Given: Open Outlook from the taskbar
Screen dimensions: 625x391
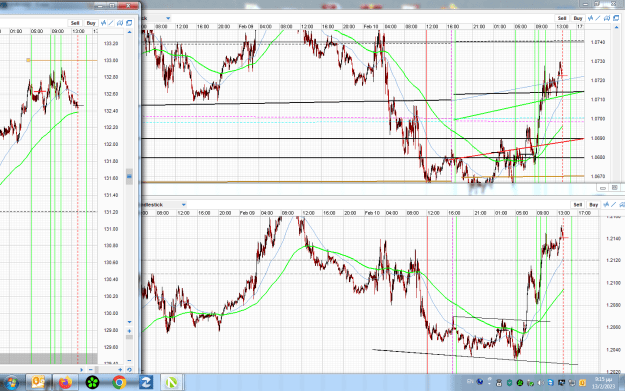Looking at the screenshot, I should [x=38, y=383].
